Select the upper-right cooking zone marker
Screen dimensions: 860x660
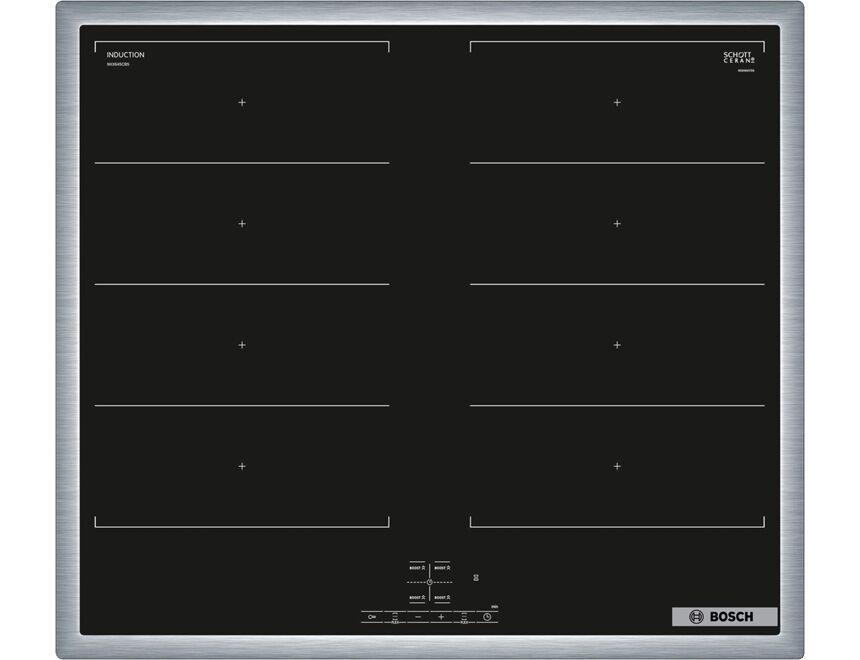click(x=616, y=102)
